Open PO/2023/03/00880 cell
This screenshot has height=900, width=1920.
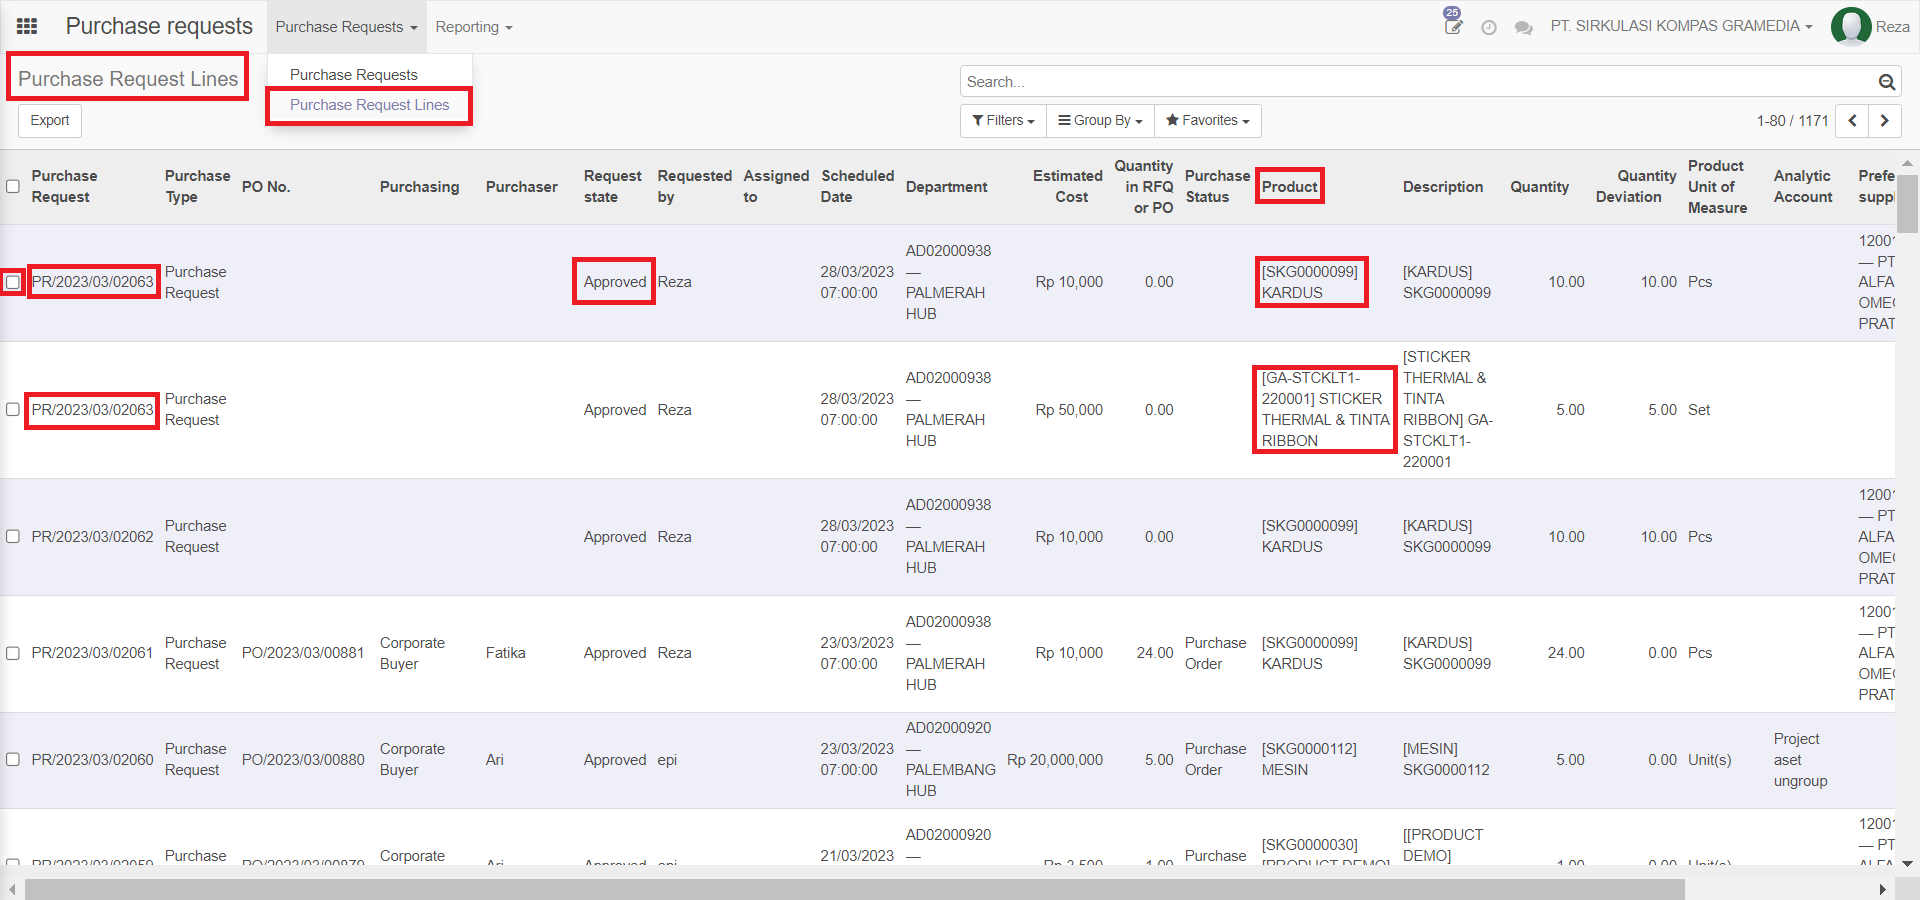pyautogui.click(x=303, y=759)
